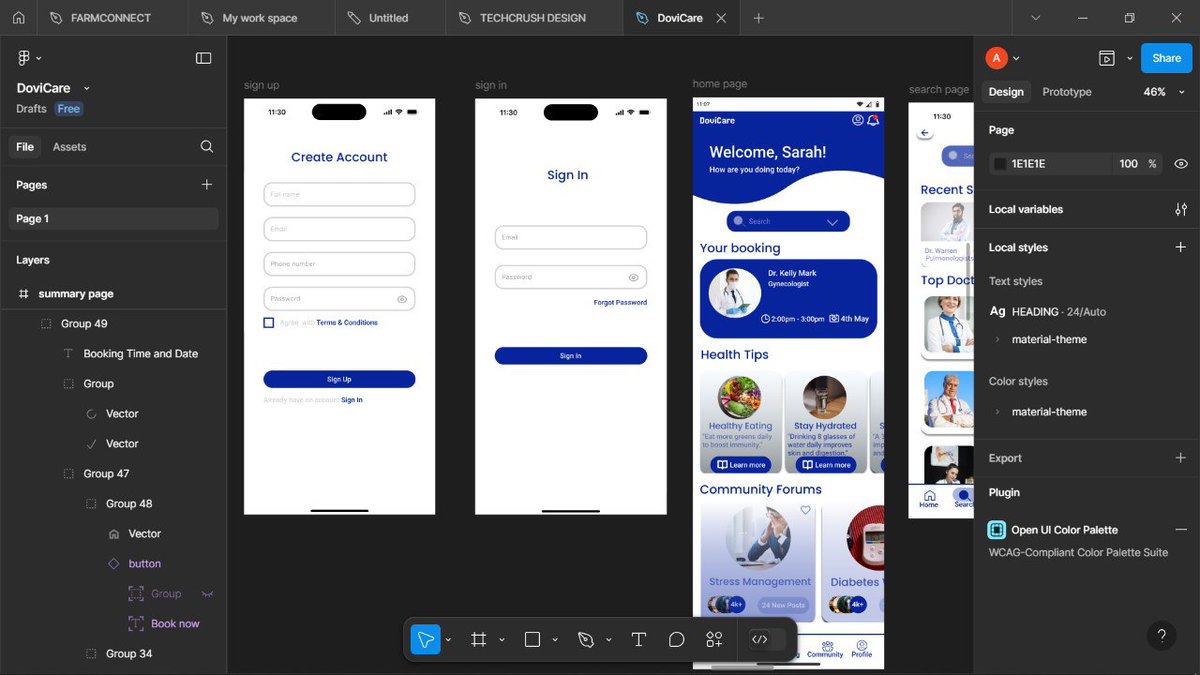Open the Figma main menu logo

[23, 58]
